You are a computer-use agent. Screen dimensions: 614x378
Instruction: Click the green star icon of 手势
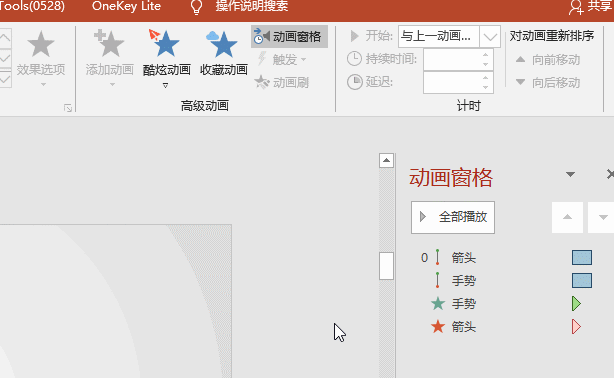(x=438, y=304)
